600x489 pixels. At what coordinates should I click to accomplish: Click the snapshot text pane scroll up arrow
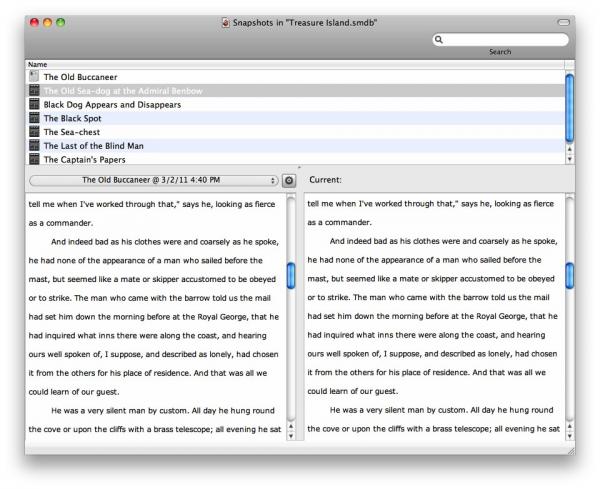[291, 426]
